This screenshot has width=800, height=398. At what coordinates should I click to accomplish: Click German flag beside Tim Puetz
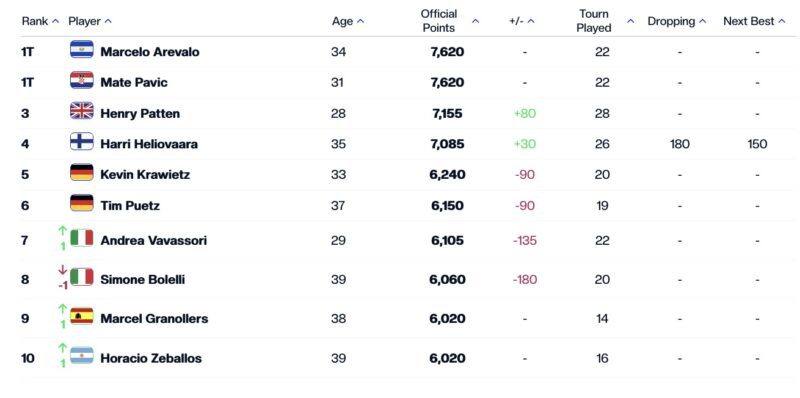pyautogui.click(x=82, y=203)
